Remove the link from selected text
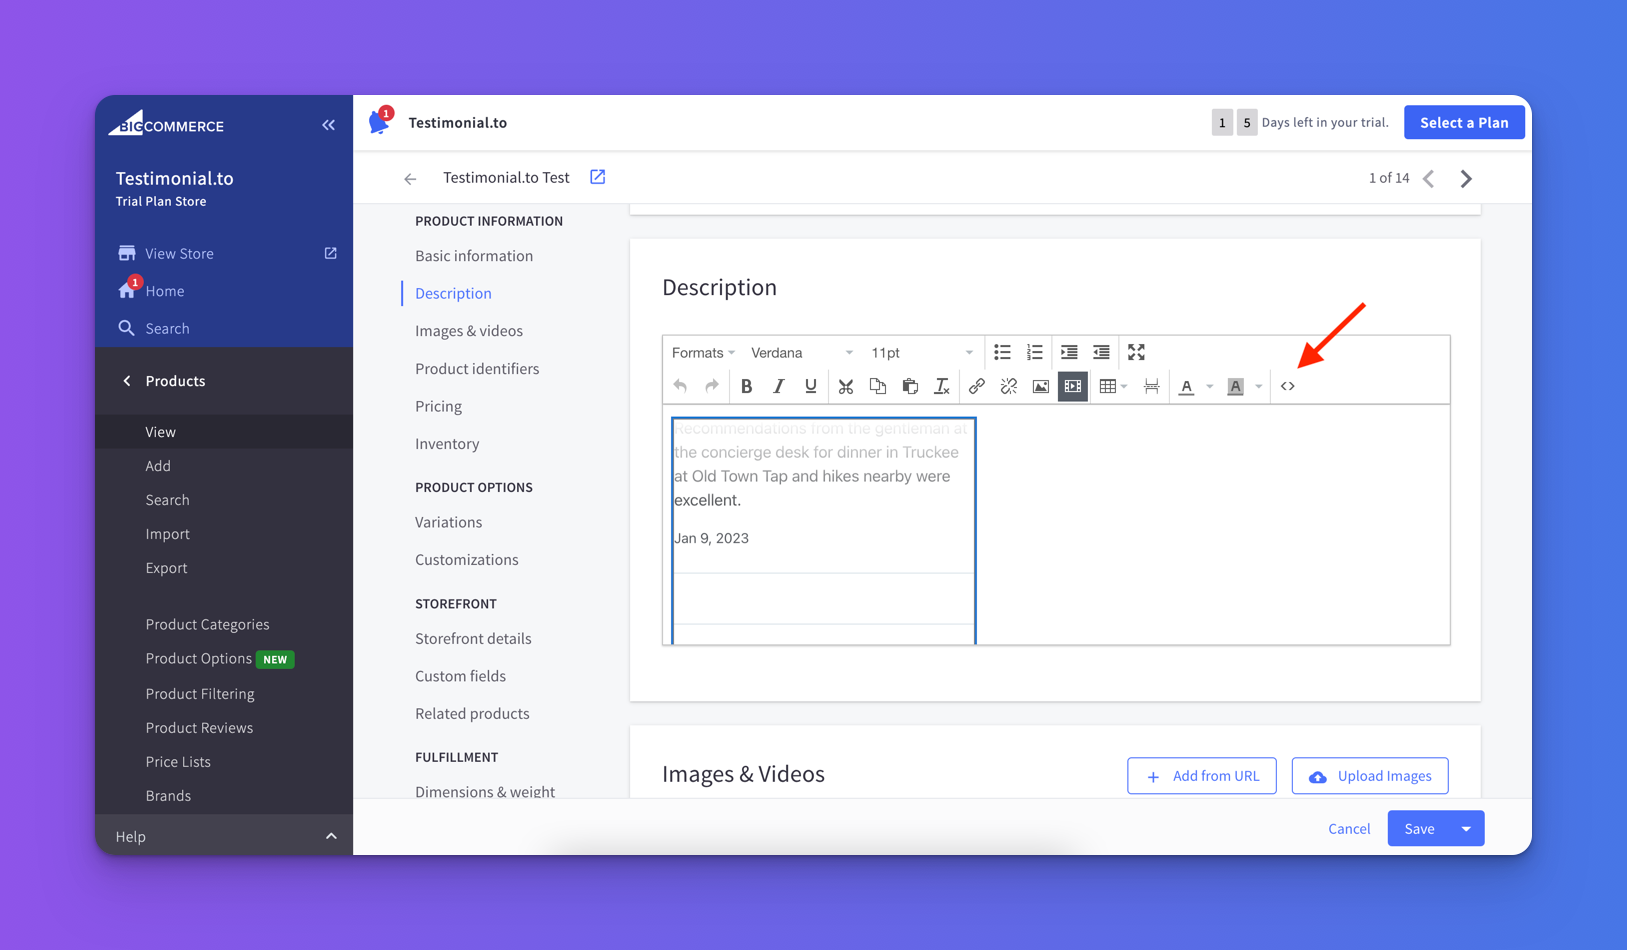This screenshot has width=1627, height=950. (x=1008, y=386)
